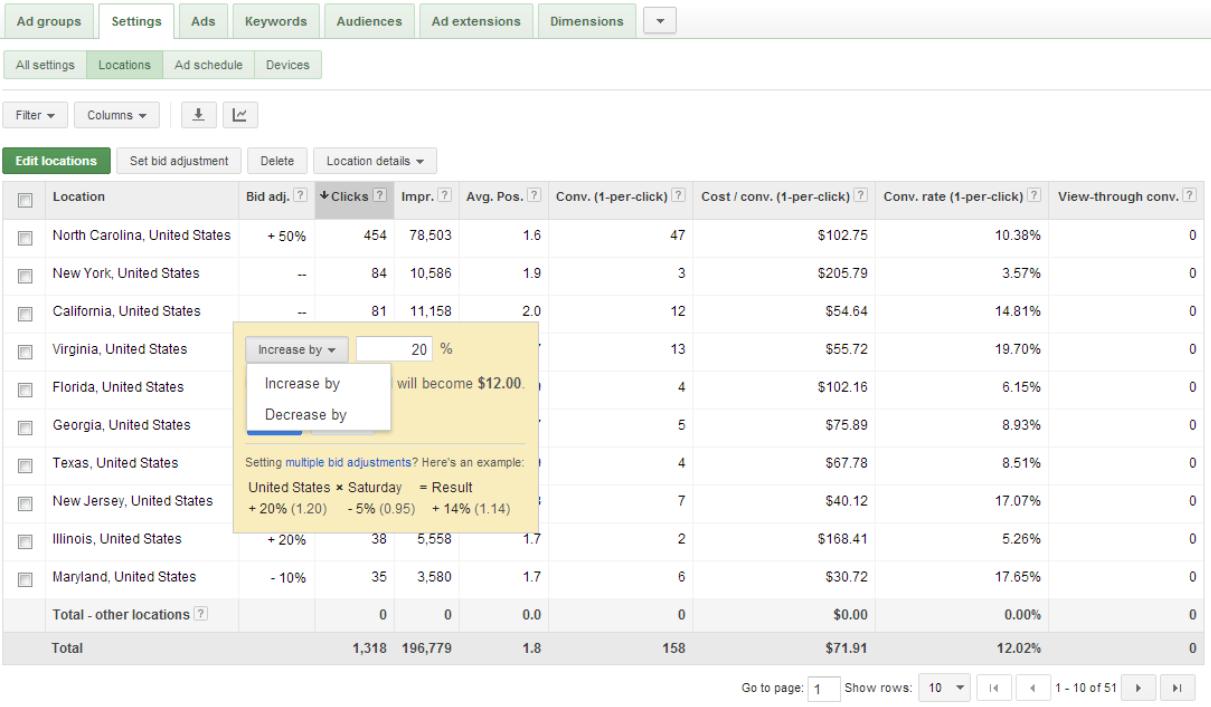
Task: Check the Maryland row checkbox
Action: click(23, 578)
